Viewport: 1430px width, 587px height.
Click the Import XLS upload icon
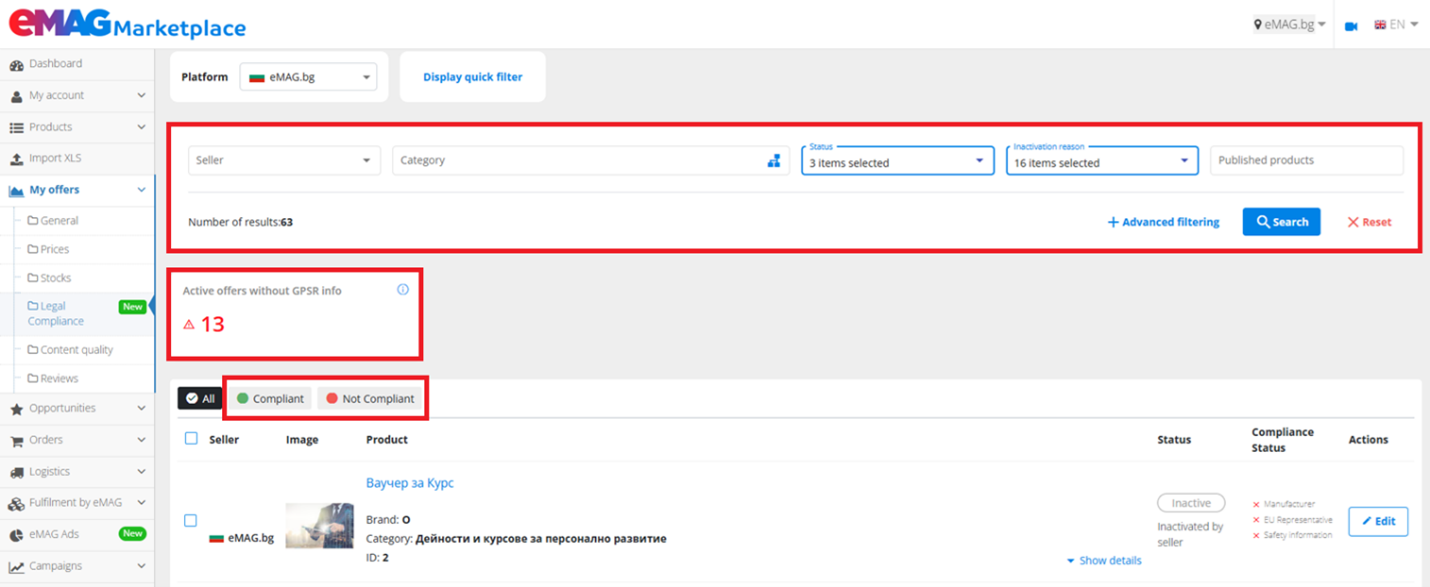[16, 159]
